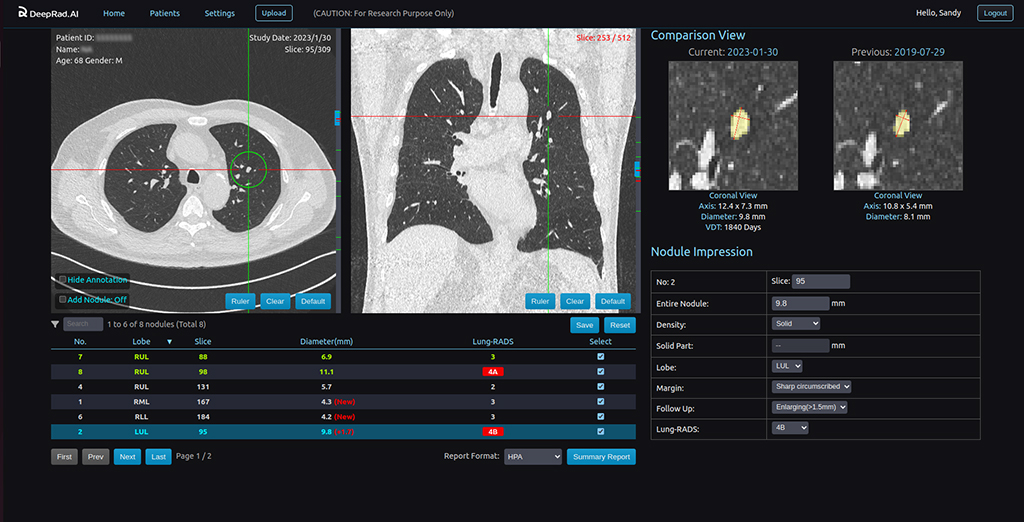Go to Settings in the top navigation
1024x522 pixels.
(x=219, y=14)
